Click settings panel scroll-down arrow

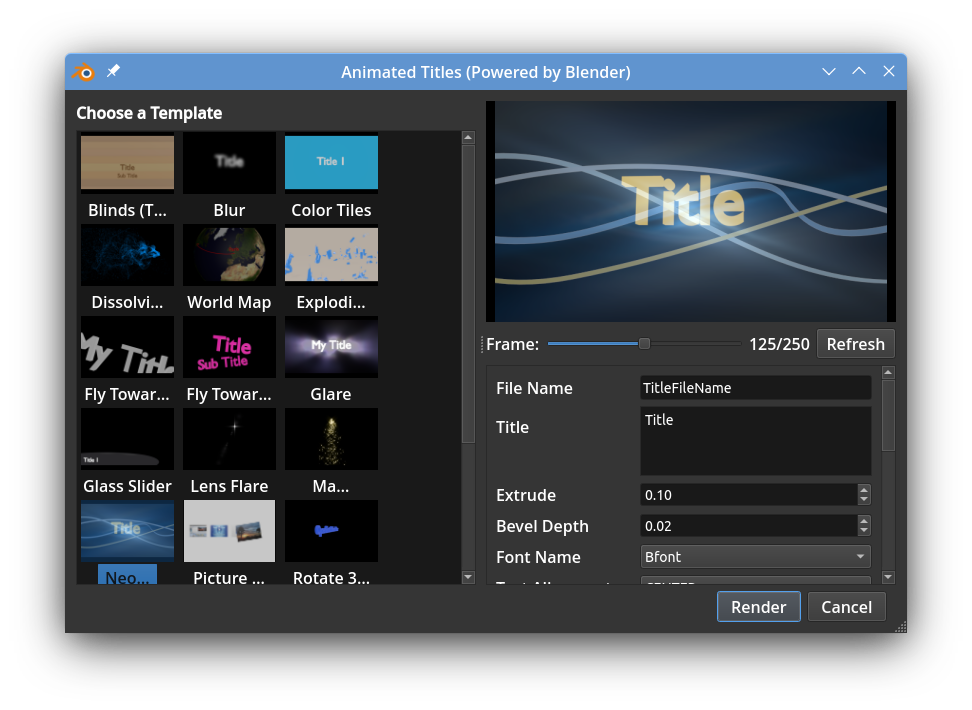coord(888,577)
